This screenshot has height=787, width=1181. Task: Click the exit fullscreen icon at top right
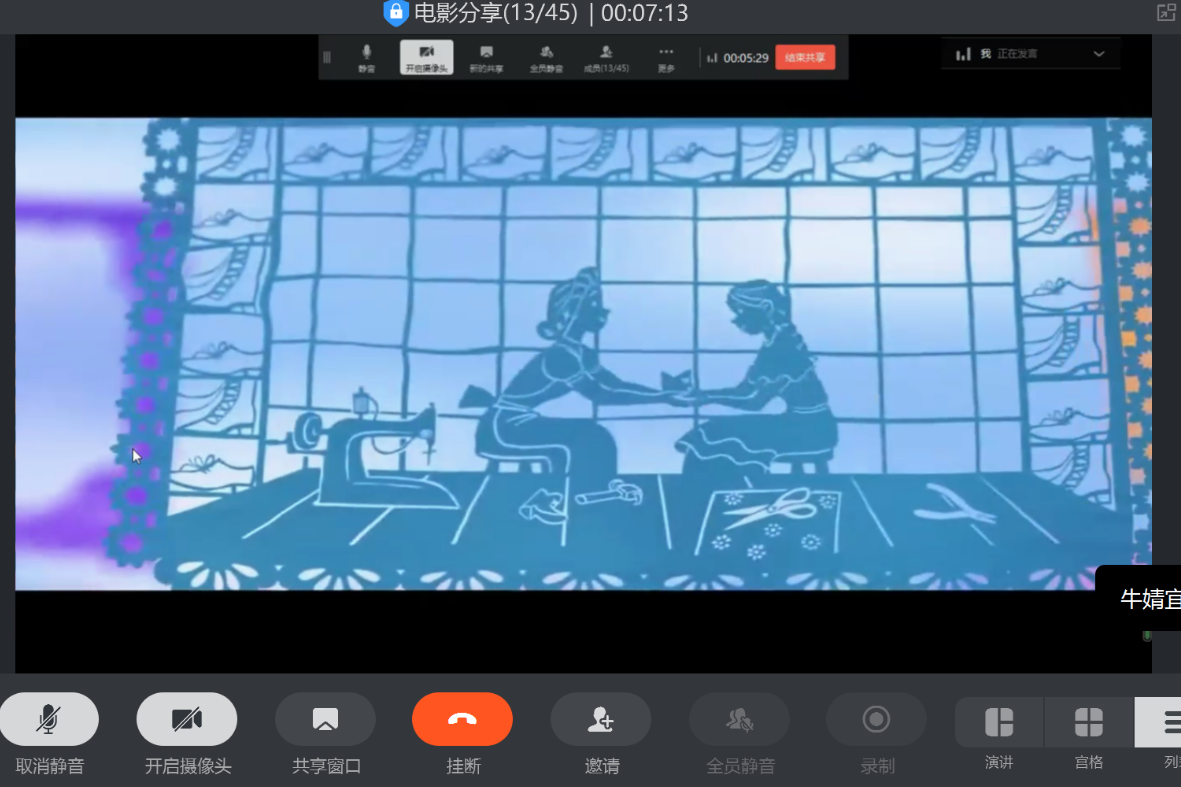[1166, 12]
